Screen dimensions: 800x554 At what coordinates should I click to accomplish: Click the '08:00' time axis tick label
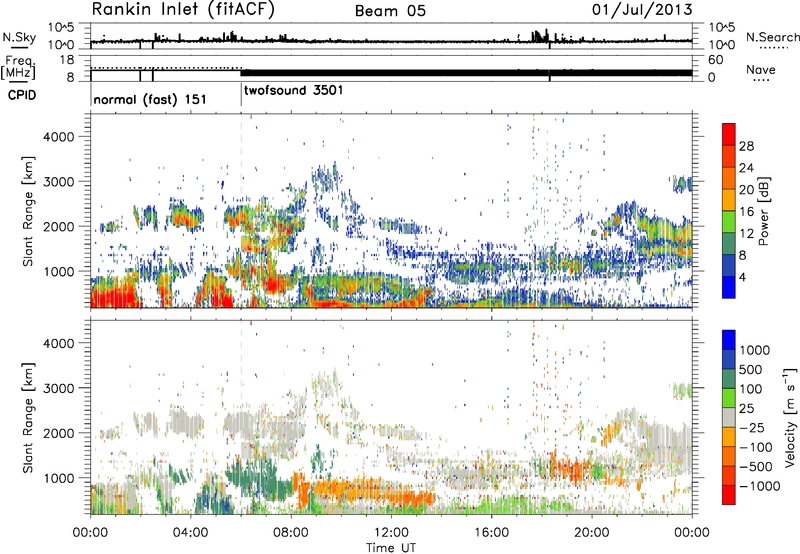tap(291, 533)
